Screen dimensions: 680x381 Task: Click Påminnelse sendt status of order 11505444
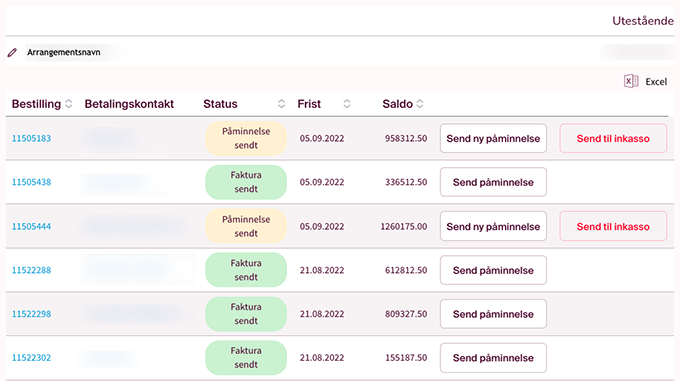[x=246, y=226]
